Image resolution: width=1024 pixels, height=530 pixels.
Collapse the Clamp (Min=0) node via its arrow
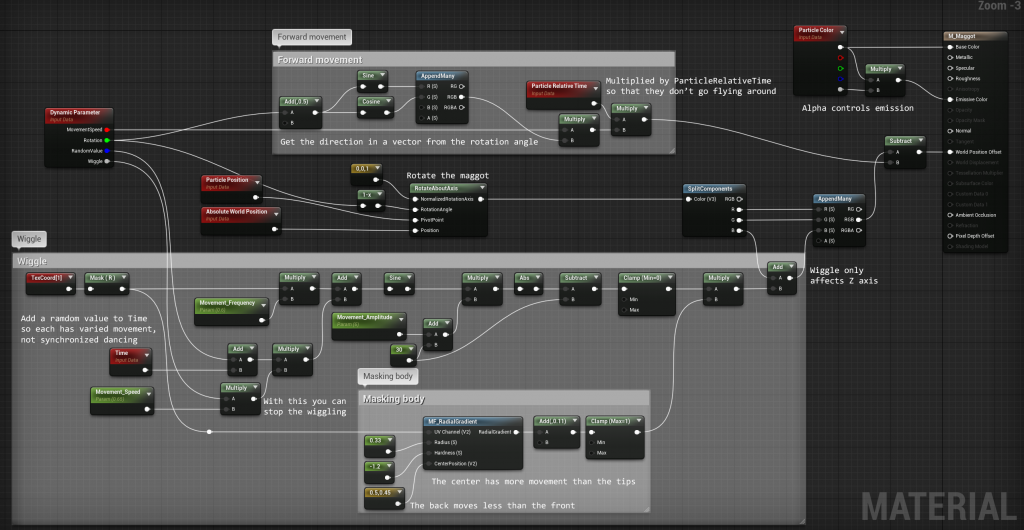click(669, 277)
